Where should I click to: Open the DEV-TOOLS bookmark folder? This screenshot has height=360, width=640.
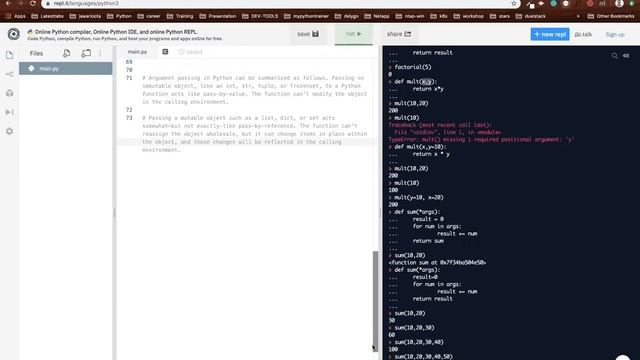pos(260,16)
